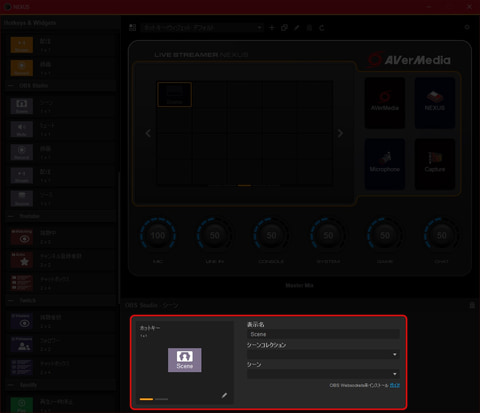This screenshot has height=413, width=480.
Task: Collapse the Twitch category in sidebar
Action: click(11, 301)
